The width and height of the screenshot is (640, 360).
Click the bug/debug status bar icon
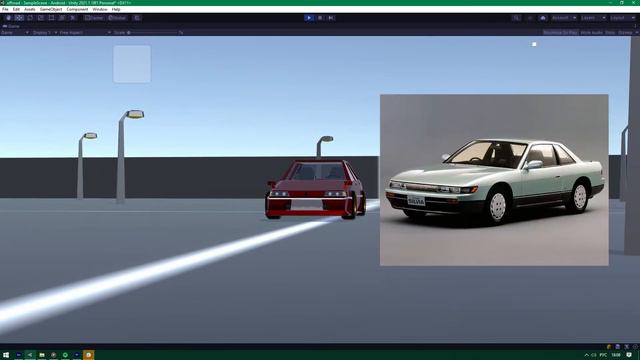point(609,347)
